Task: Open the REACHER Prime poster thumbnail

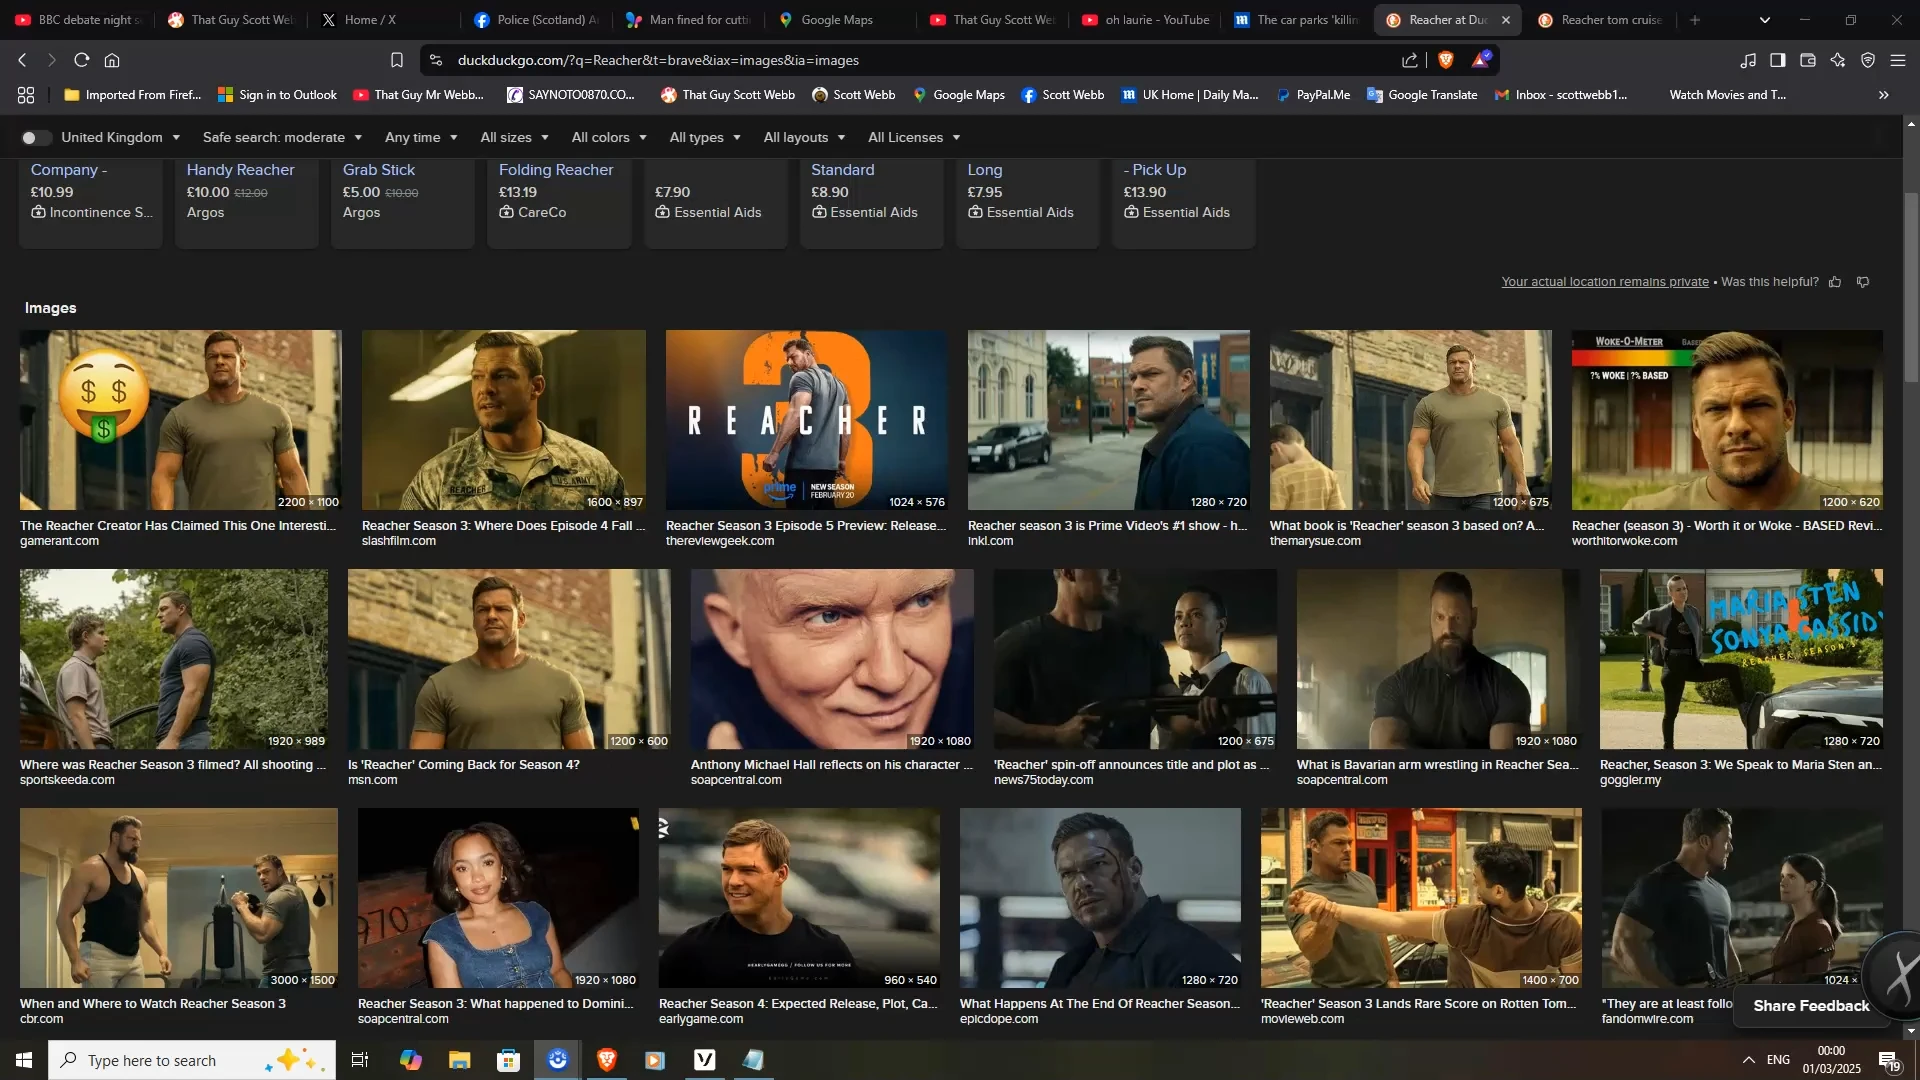Action: pos(807,420)
